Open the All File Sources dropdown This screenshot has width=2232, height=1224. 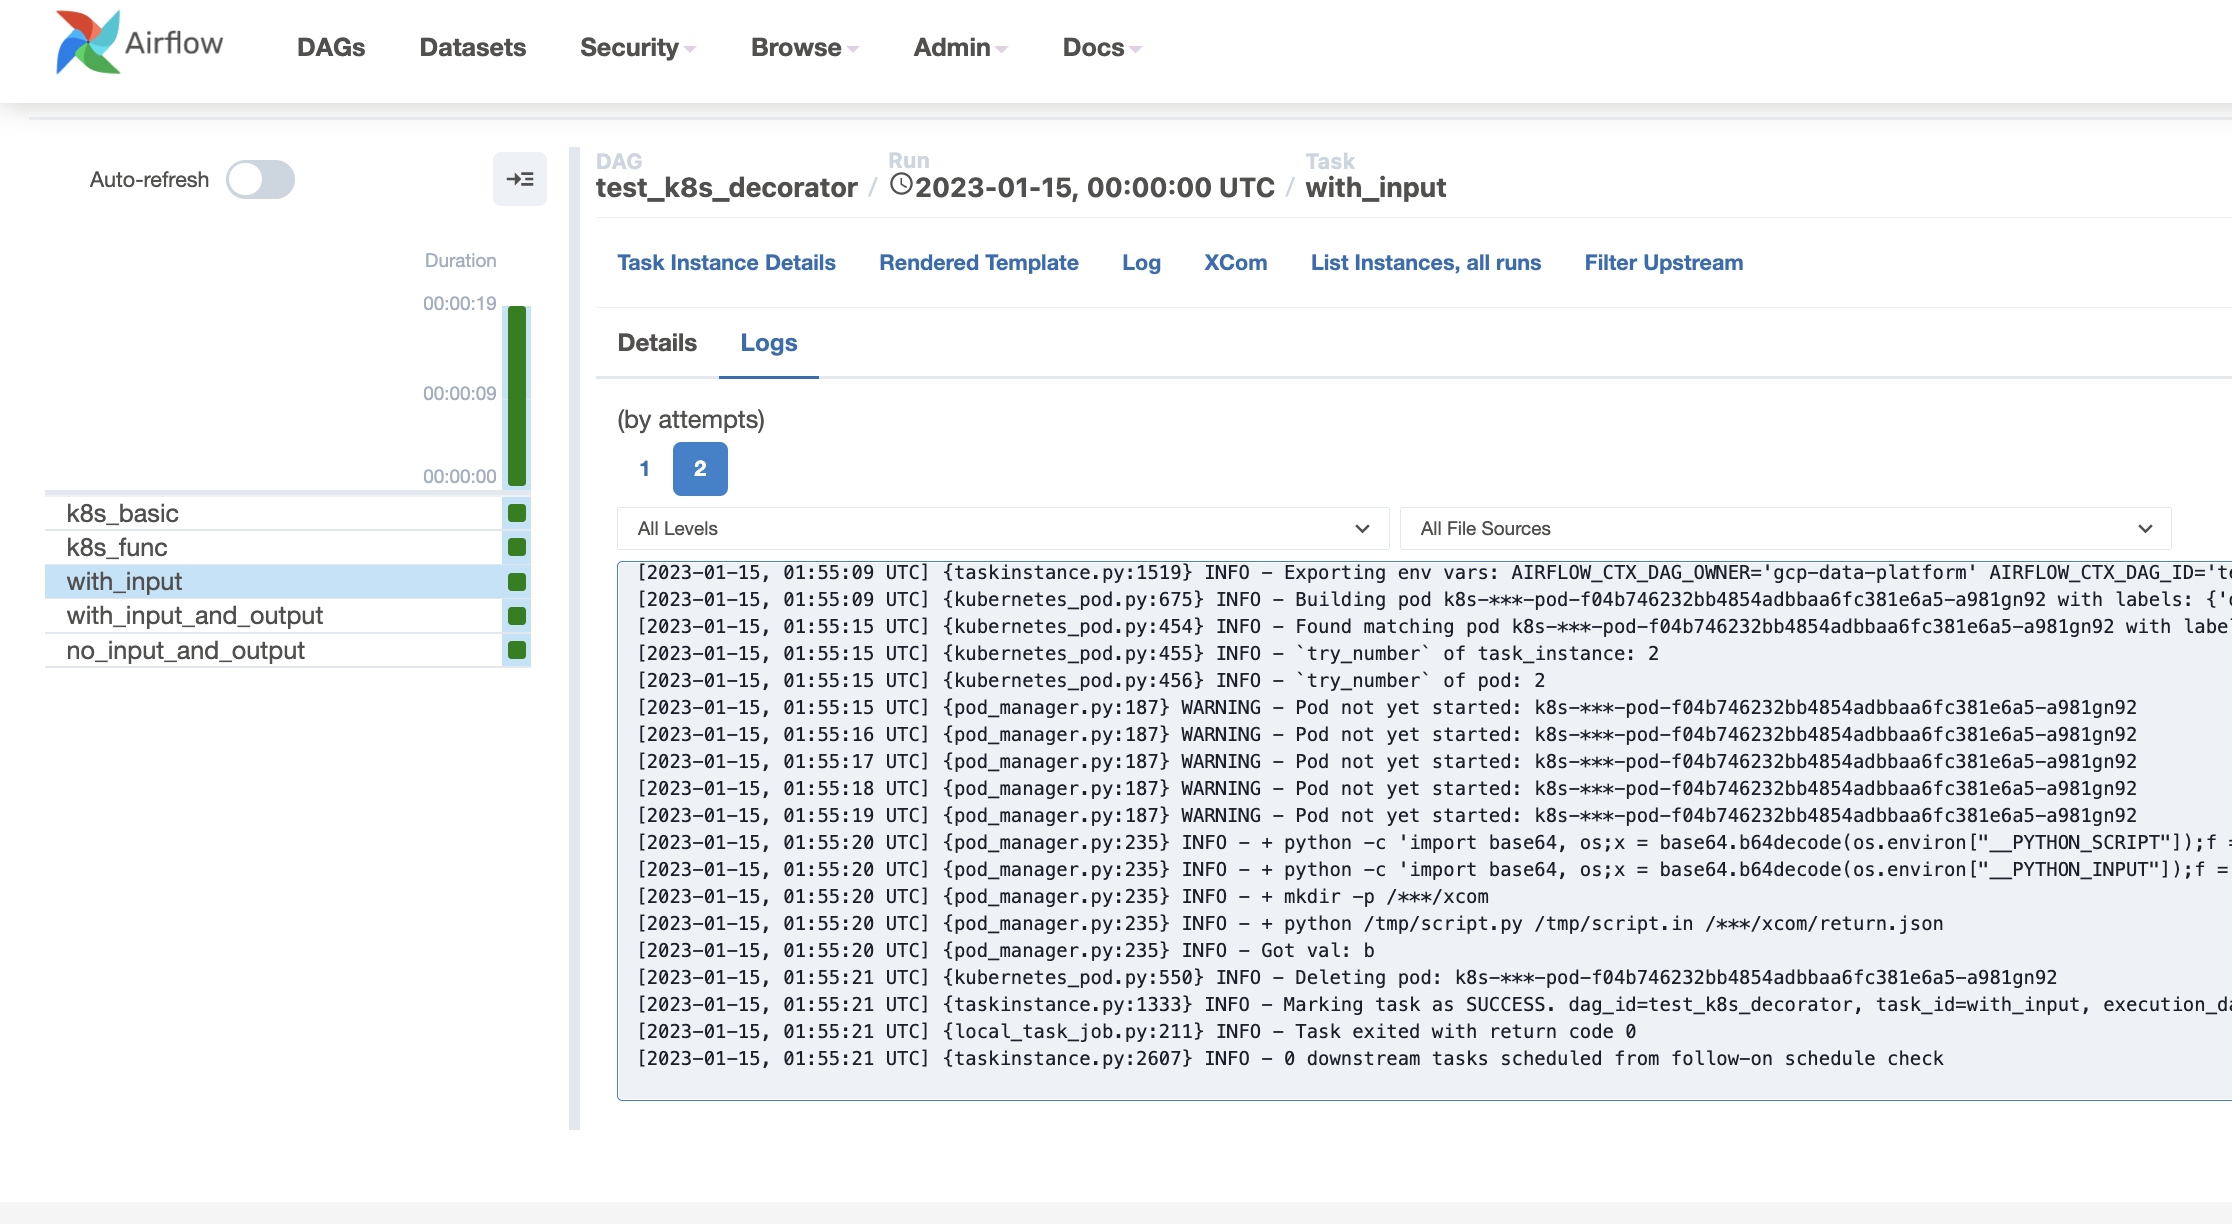pyautogui.click(x=1785, y=529)
